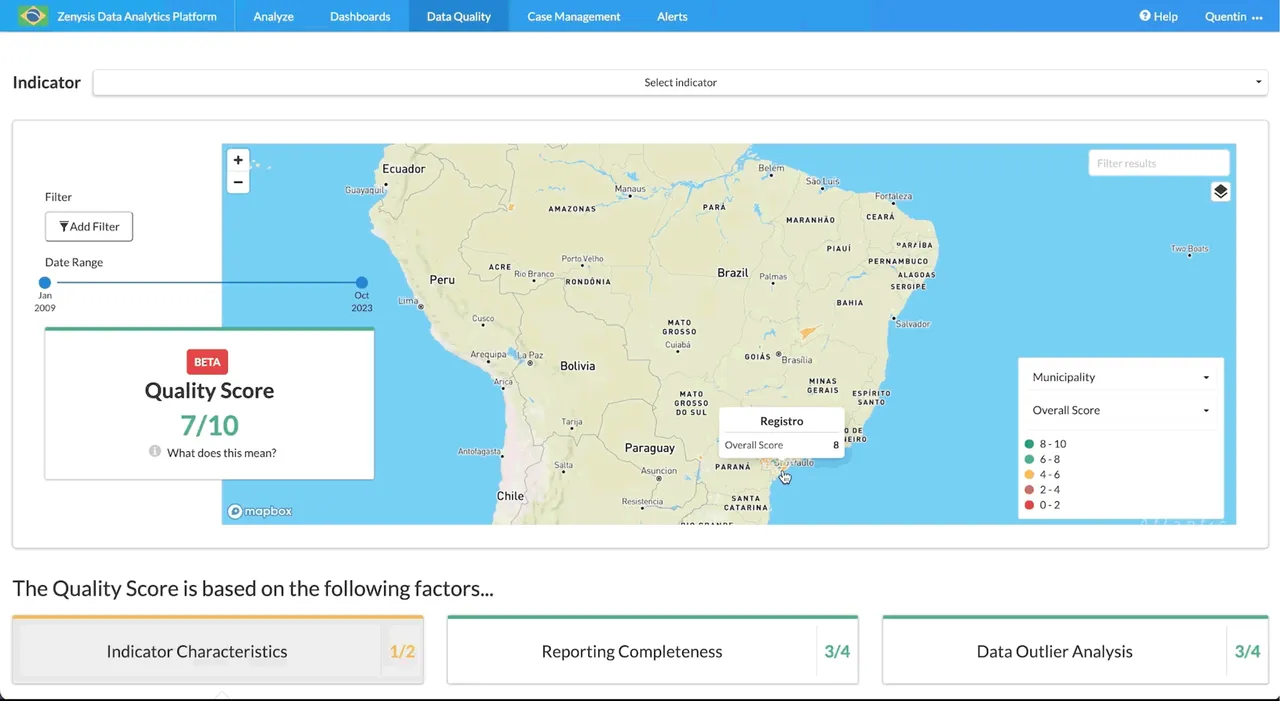Click the BAHIA state label
Viewport: 1280px width, 701px height.
point(850,302)
